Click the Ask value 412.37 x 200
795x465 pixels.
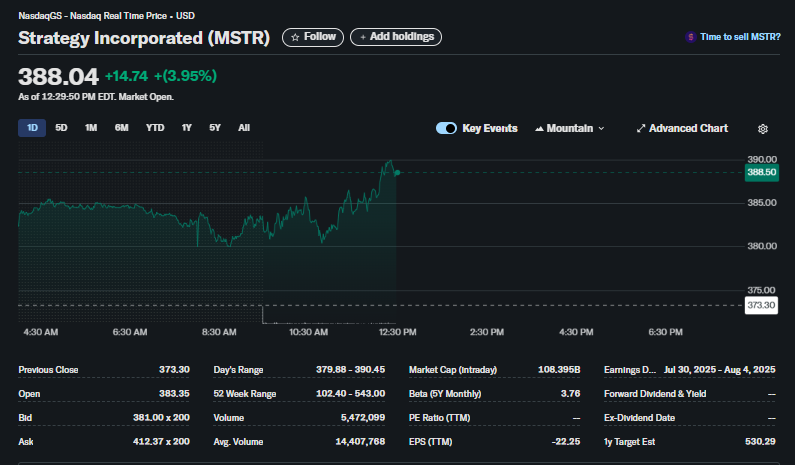pos(161,442)
